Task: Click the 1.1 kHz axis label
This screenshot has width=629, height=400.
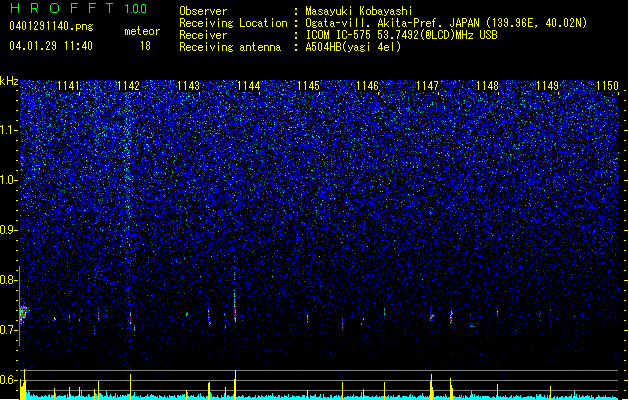Action: [9, 130]
